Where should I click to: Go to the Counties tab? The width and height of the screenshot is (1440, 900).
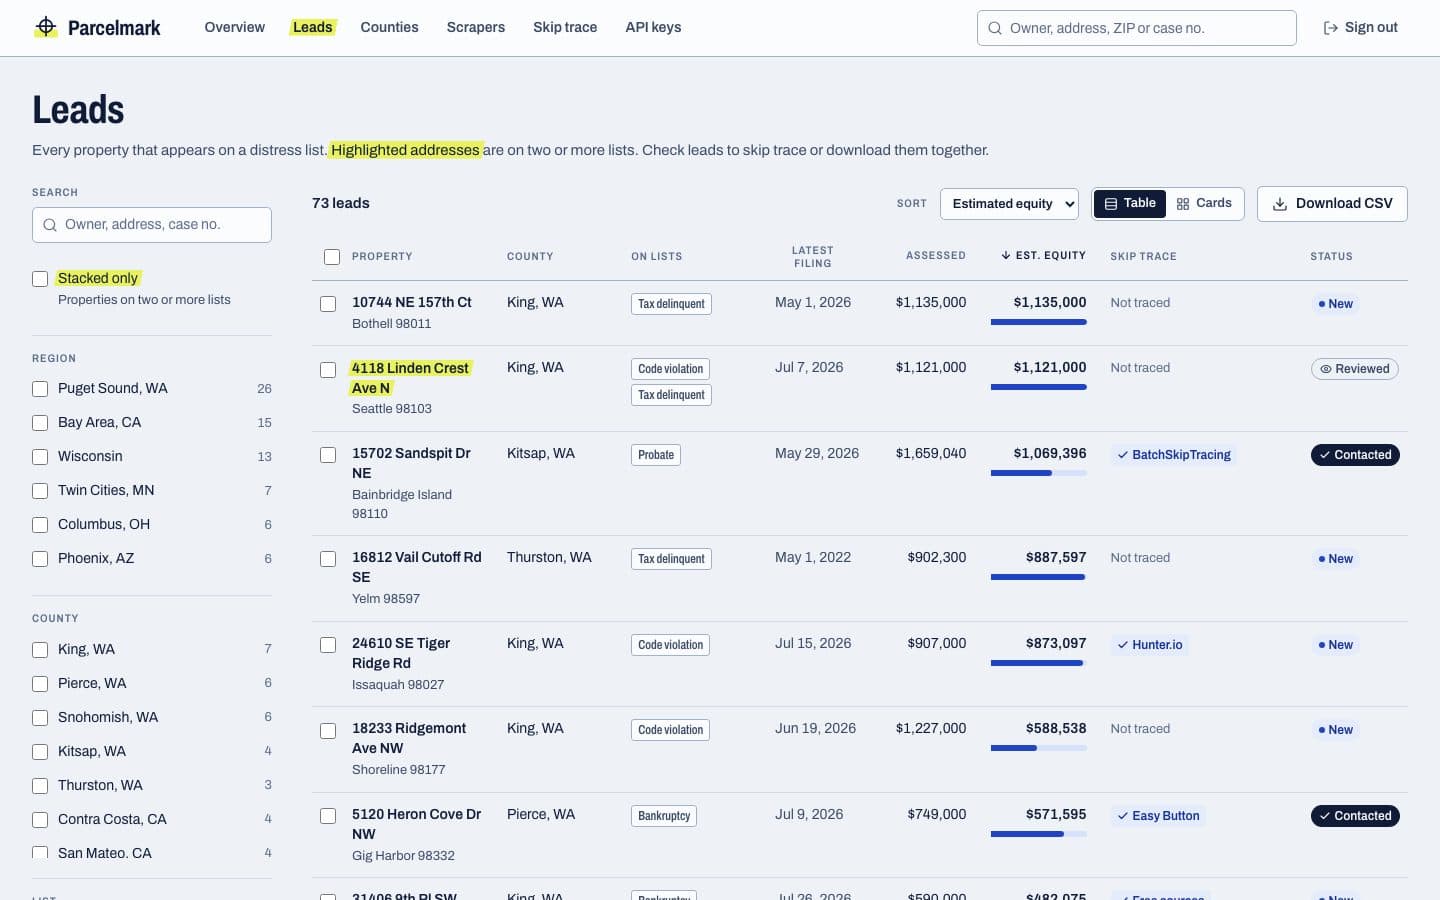click(389, 27)
